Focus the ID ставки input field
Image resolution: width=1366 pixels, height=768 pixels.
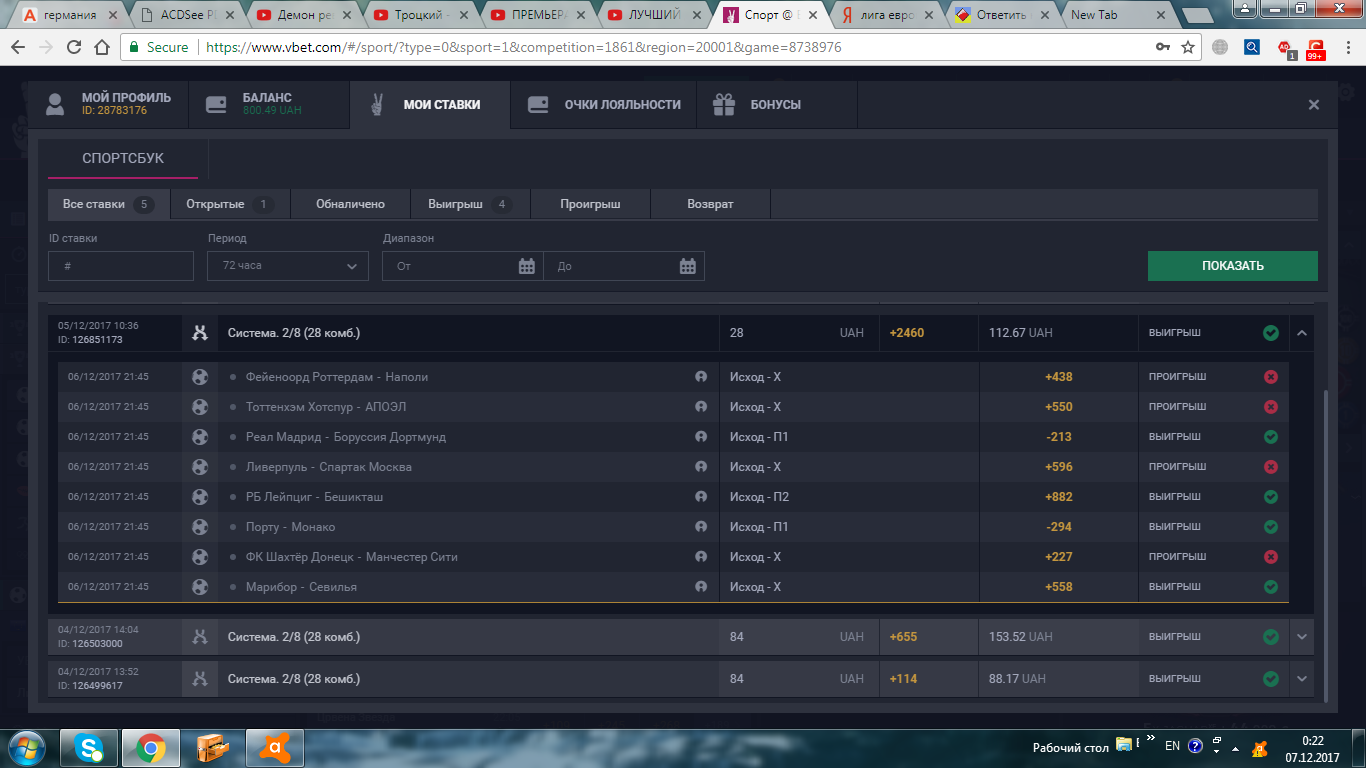point(121,266)
